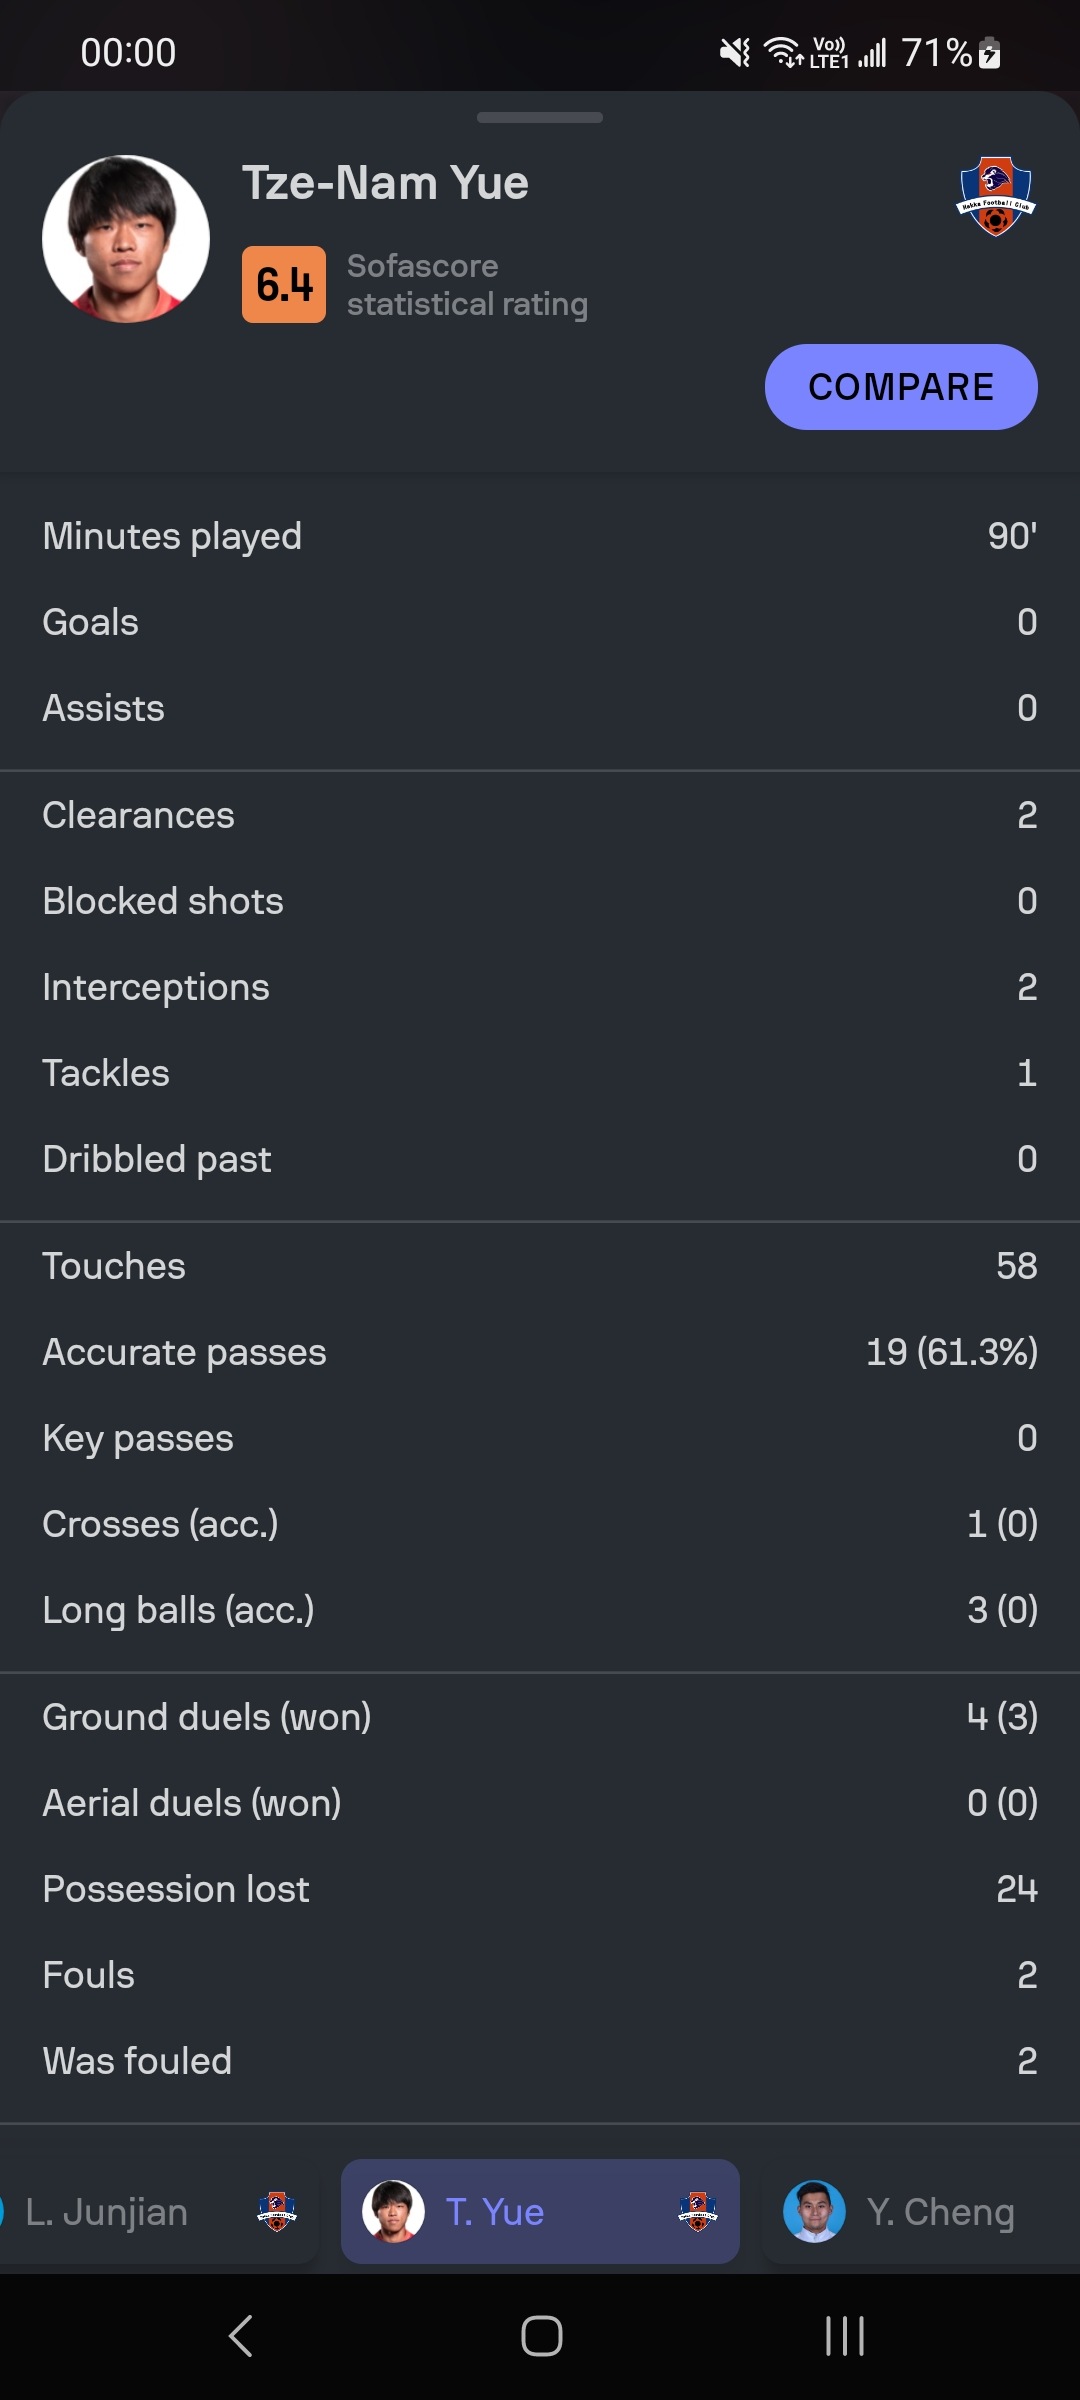Tap the Accurate passes stat row
Screen dimensions: 1080x2400
(x=540, y=1352)
